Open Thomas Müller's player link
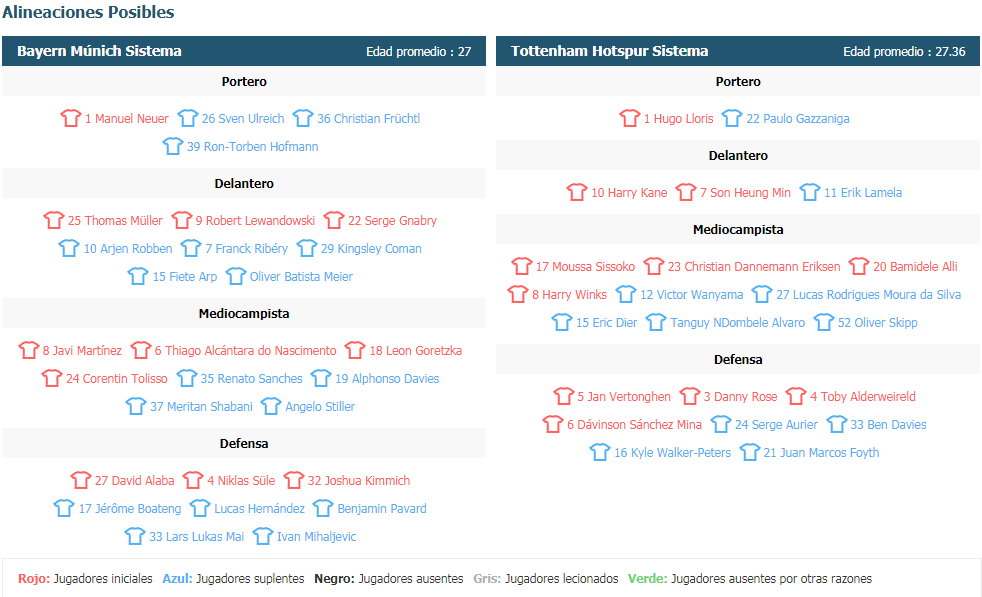Screen dimensions: 982x597 [115, 221]
